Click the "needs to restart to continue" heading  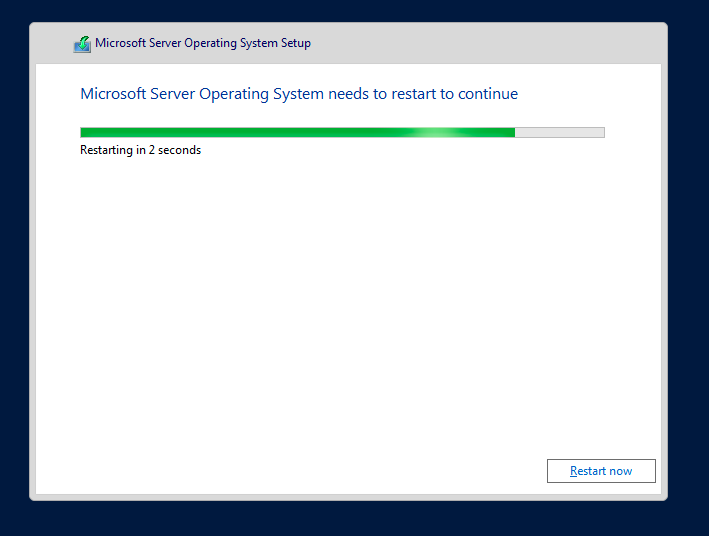(299, 94)
